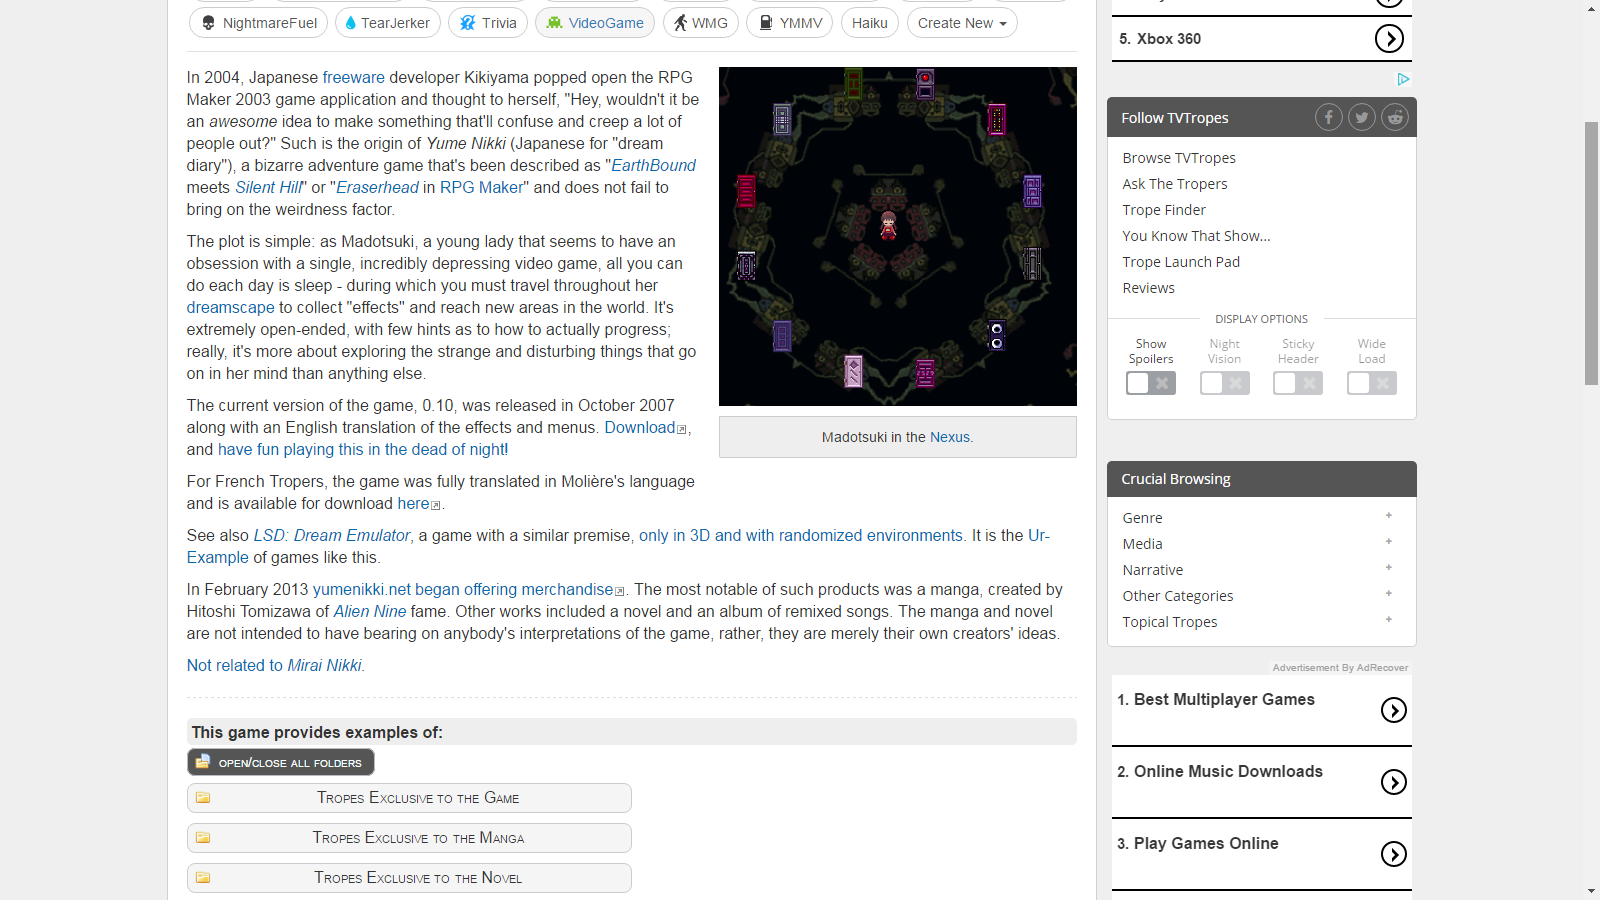Switch to TearJerker tab
Viewport: 1600px width, 900px height.
point(388,23)
